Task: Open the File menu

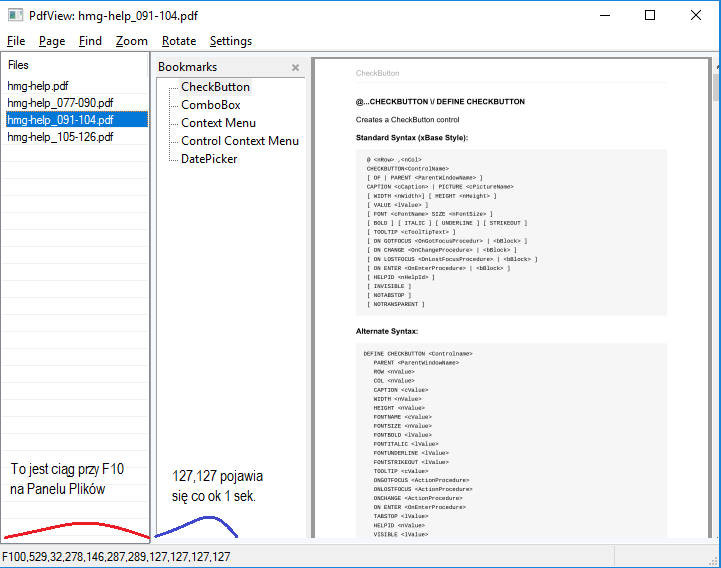Action: [x=16, y=41]
